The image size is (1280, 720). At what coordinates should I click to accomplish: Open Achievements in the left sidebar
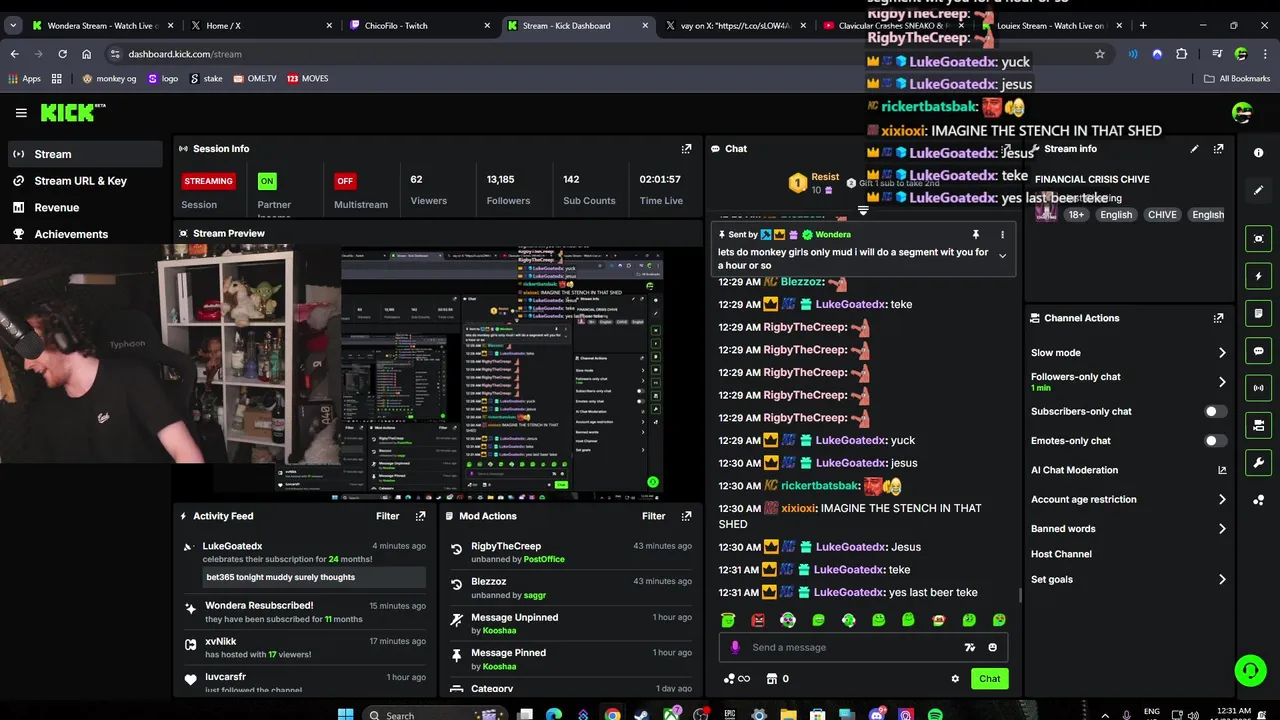pos(85,234)
